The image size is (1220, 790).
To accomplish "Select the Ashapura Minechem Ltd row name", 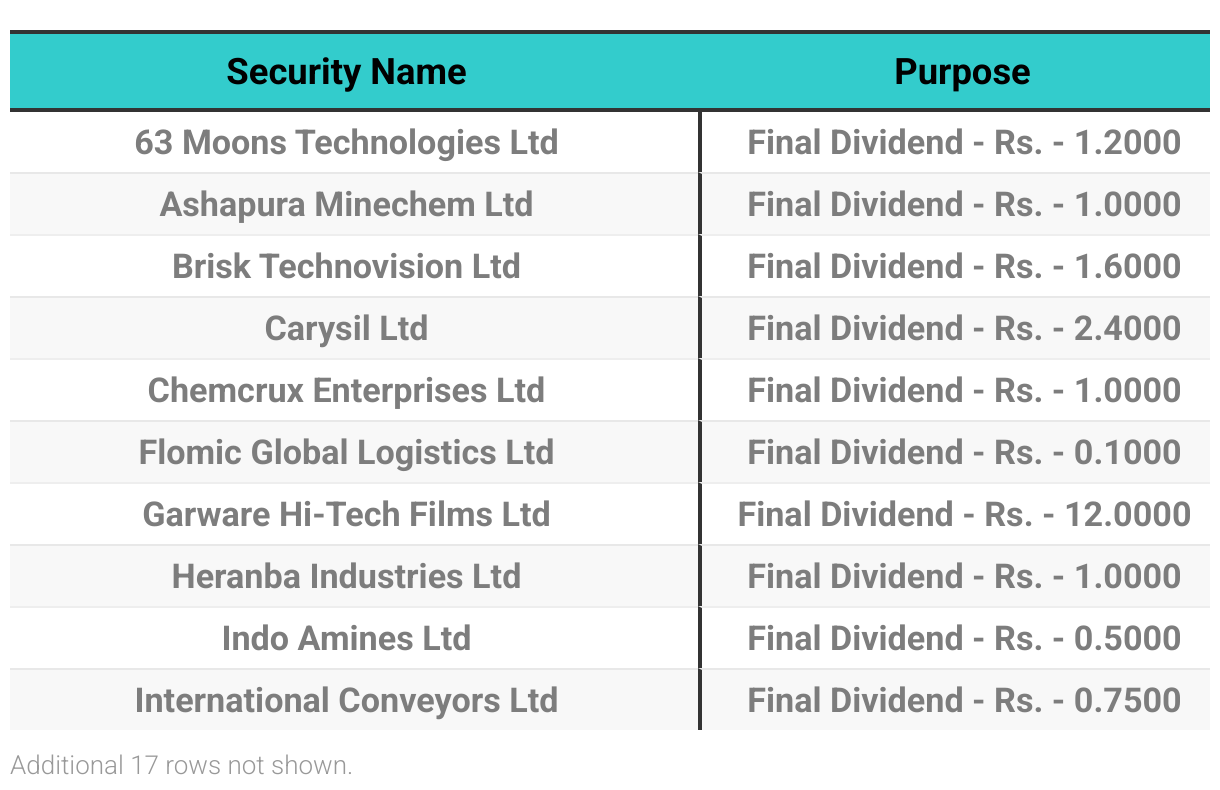I will pos(346,204).
